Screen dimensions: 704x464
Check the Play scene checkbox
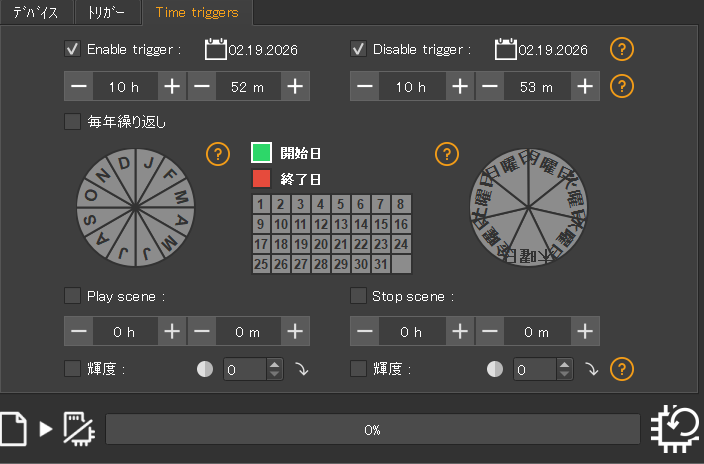(72, 296)
